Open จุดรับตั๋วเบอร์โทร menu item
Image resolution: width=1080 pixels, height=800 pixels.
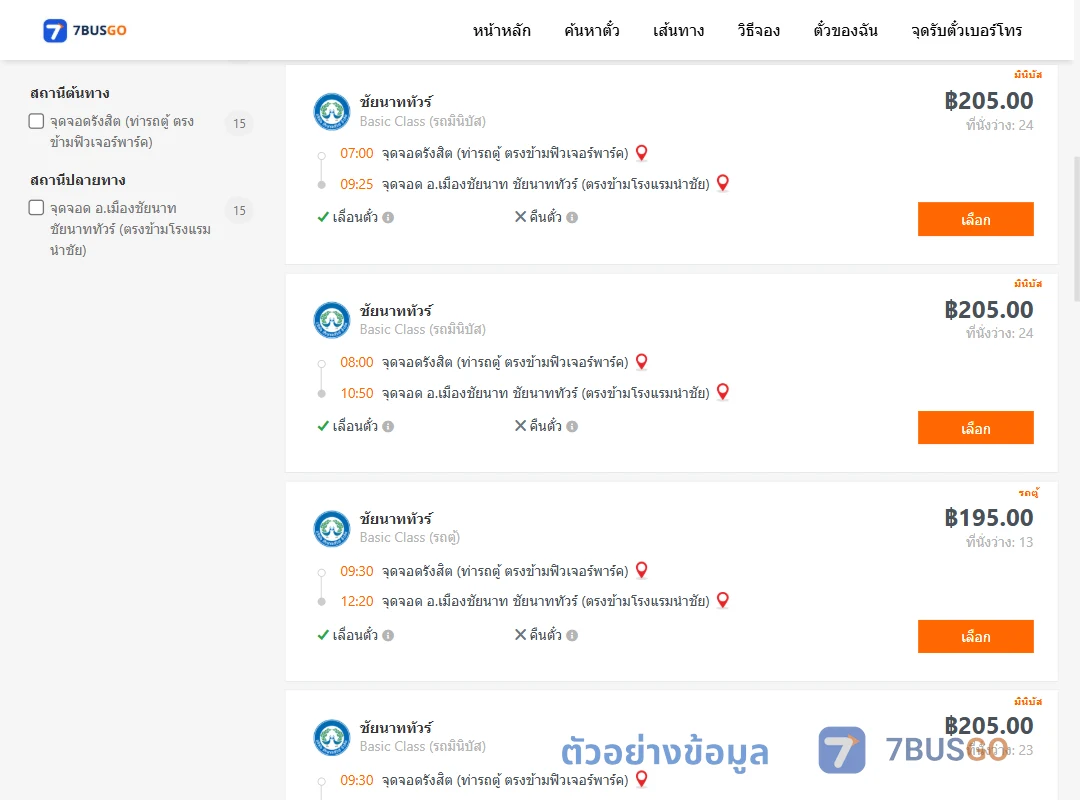(966, 30)
